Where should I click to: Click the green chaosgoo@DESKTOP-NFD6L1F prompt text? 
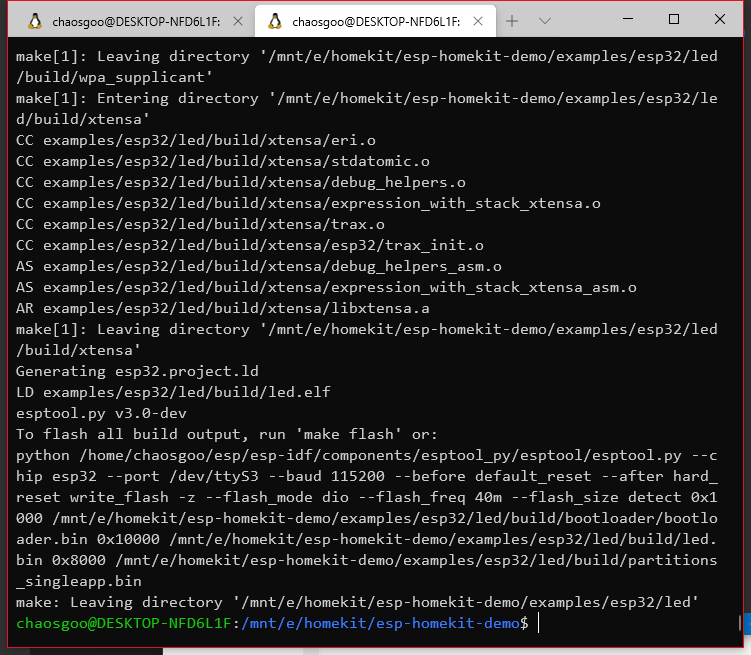[x=122, y=623]
